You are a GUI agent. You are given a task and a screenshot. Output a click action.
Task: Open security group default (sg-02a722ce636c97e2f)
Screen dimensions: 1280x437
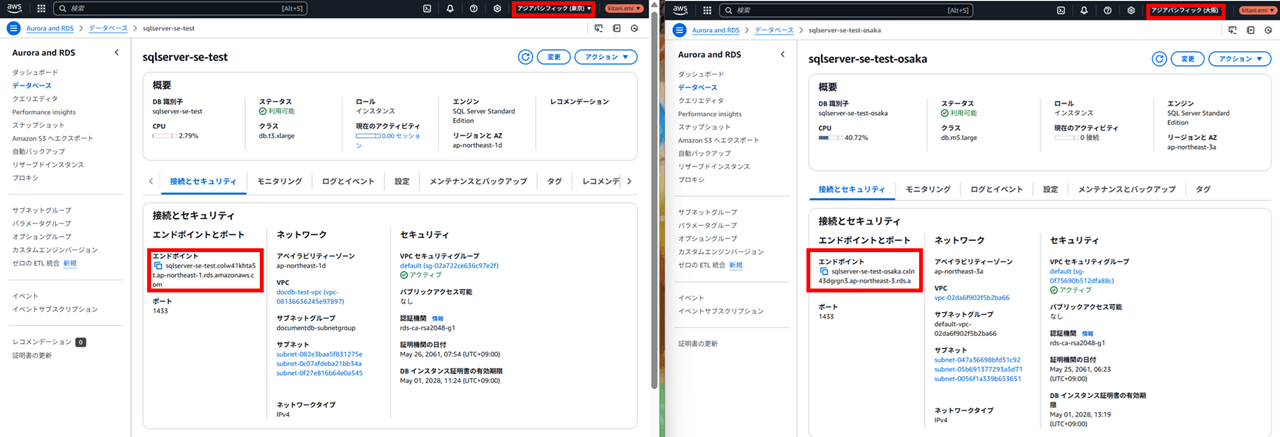(448, 266)
